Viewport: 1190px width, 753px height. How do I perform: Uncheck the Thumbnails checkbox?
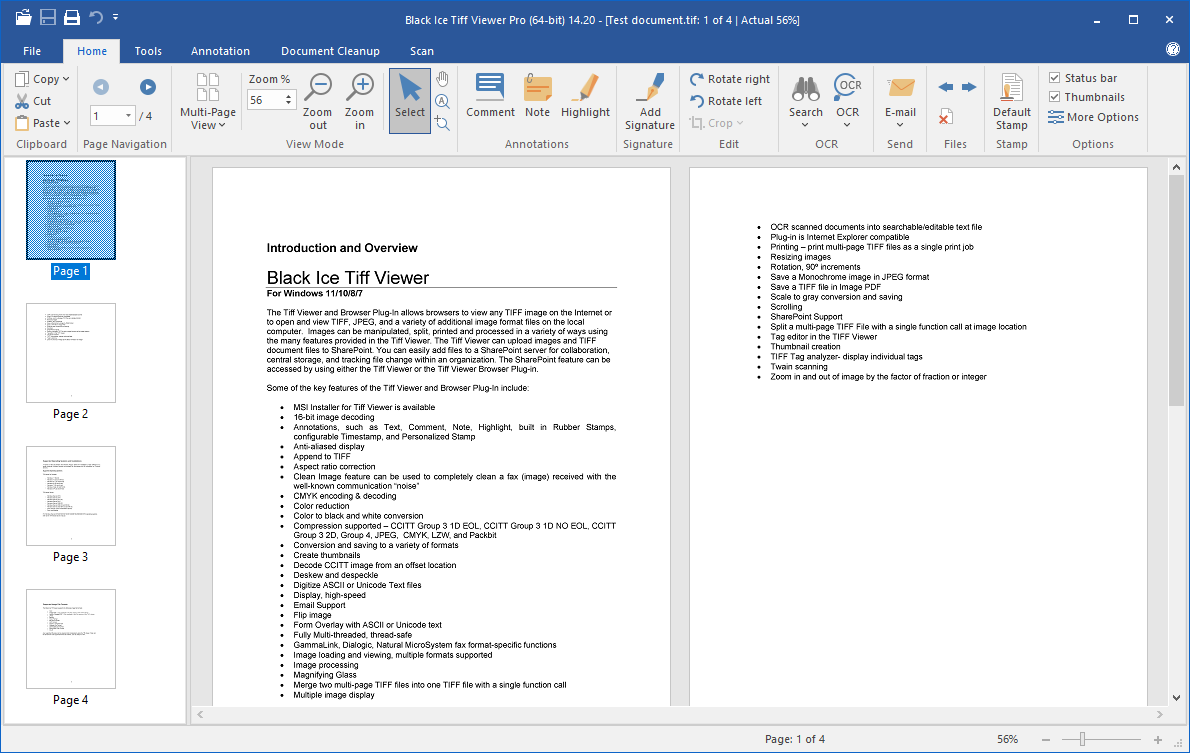[x=1055, y=97]
